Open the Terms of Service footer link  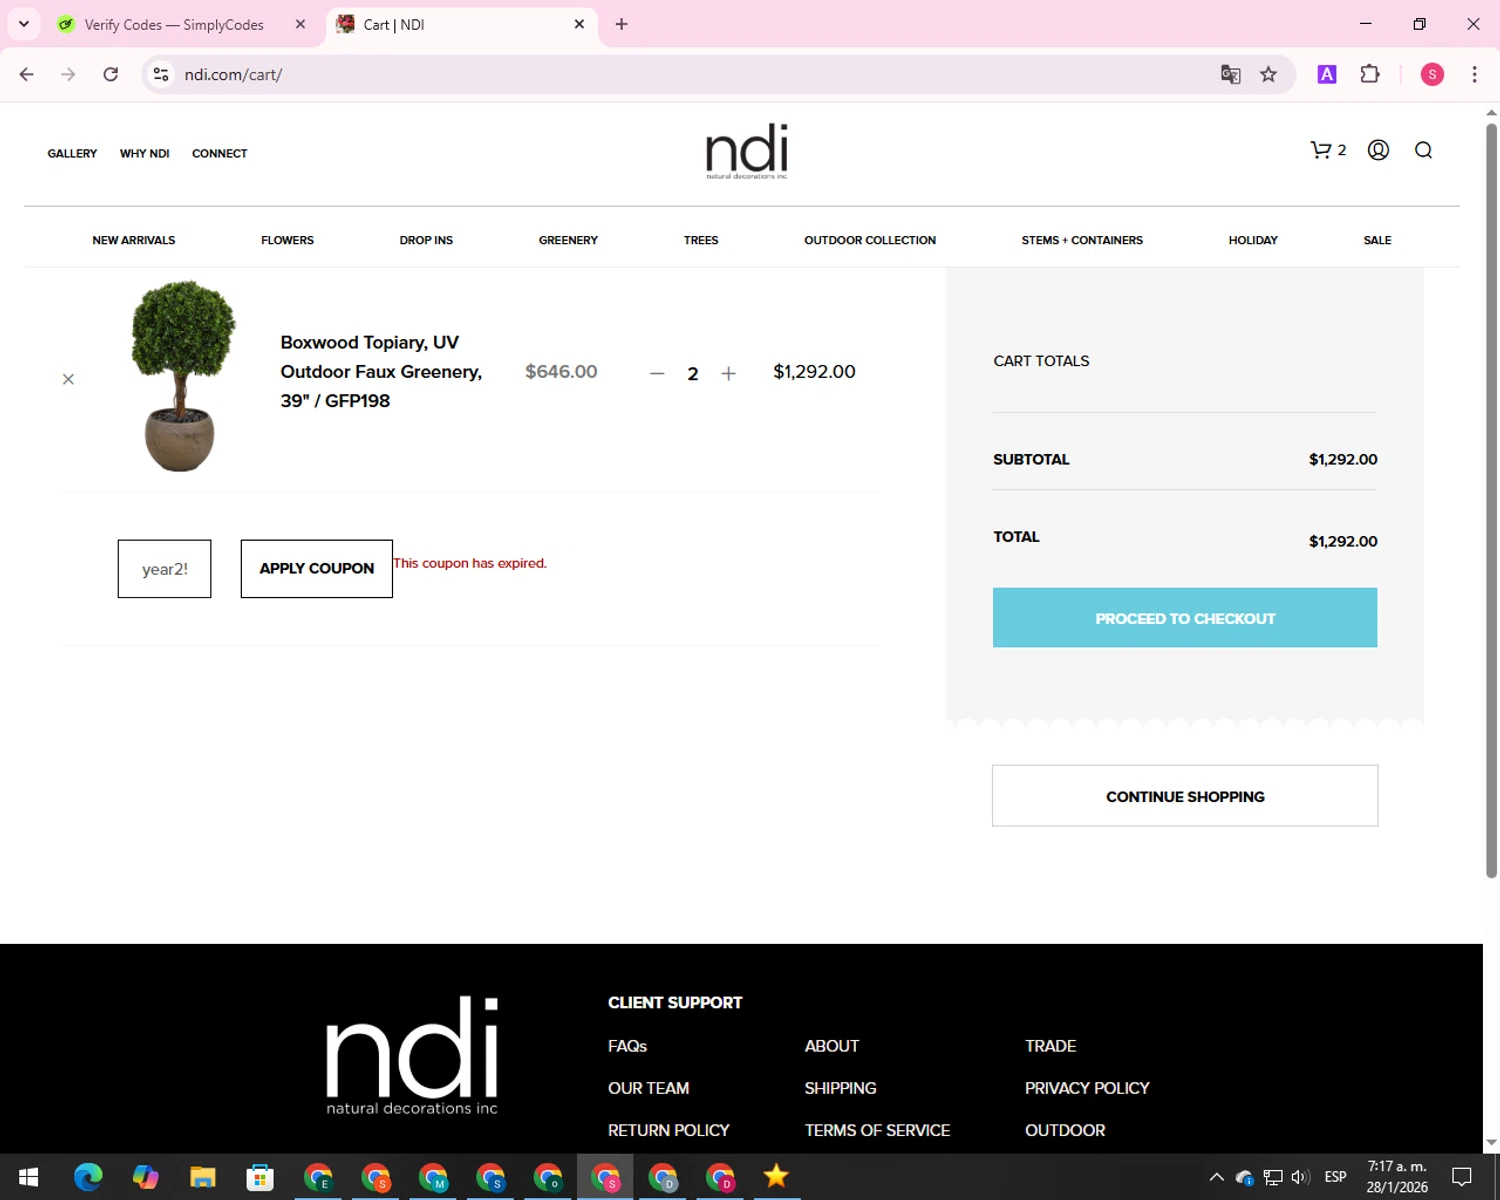[x=877, y=1130]
